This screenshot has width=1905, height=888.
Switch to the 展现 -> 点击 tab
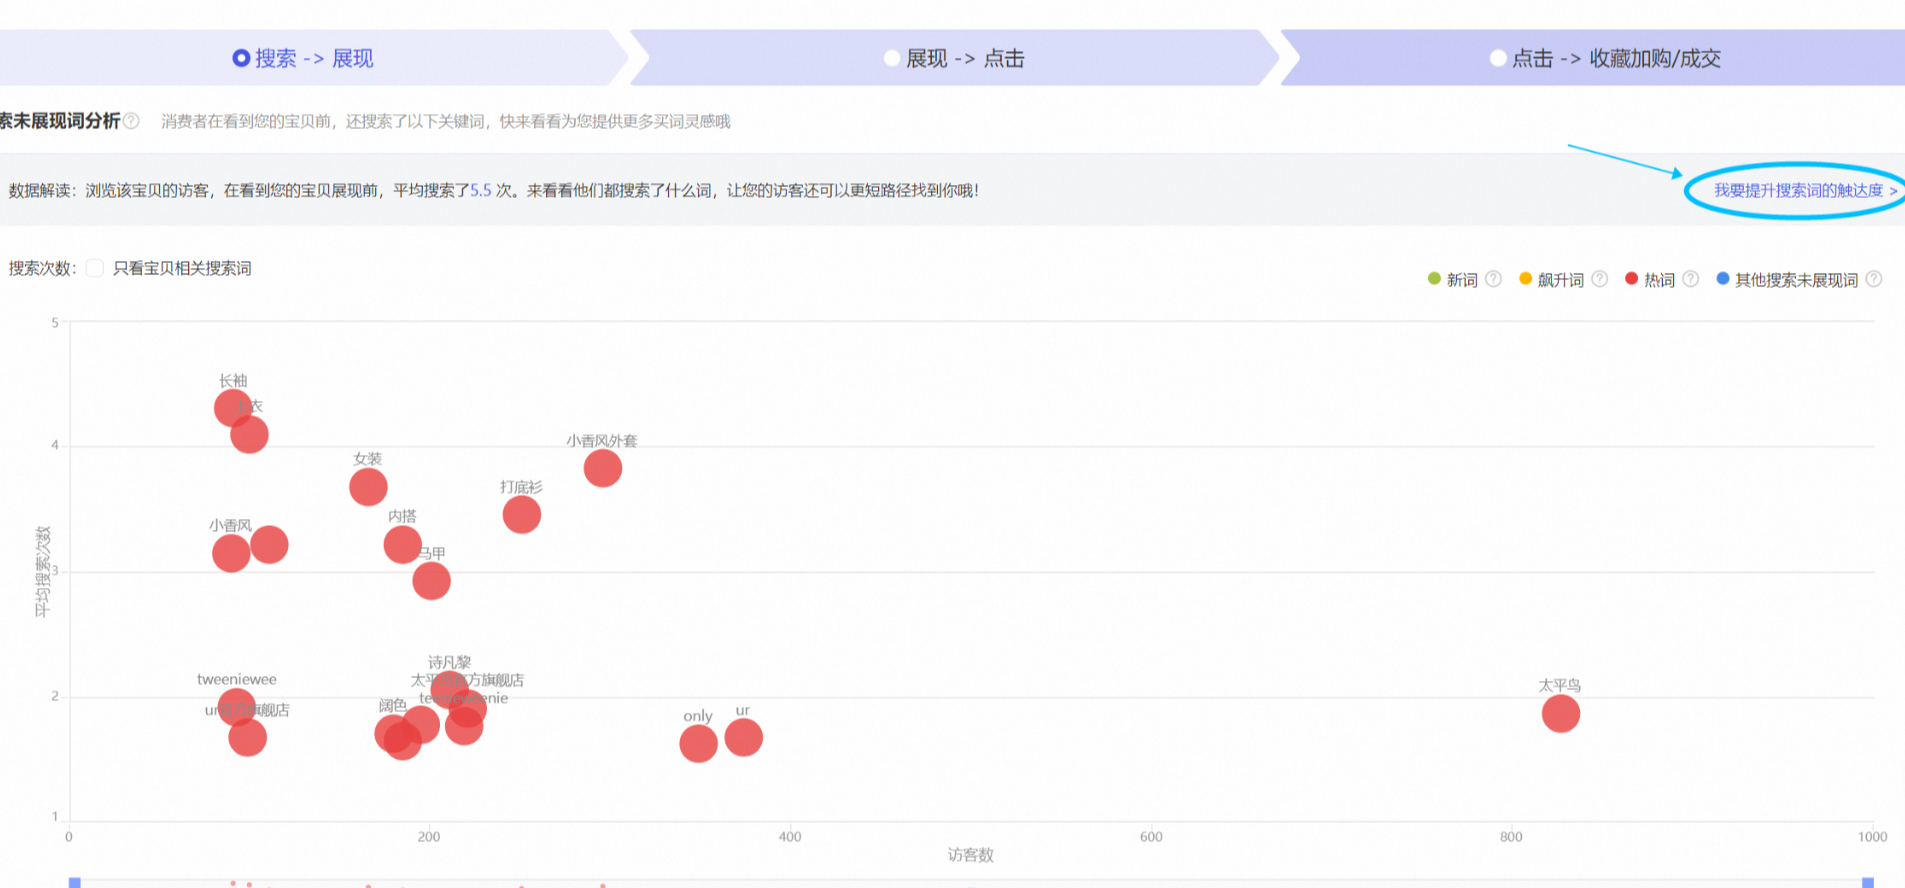point(955,58)
